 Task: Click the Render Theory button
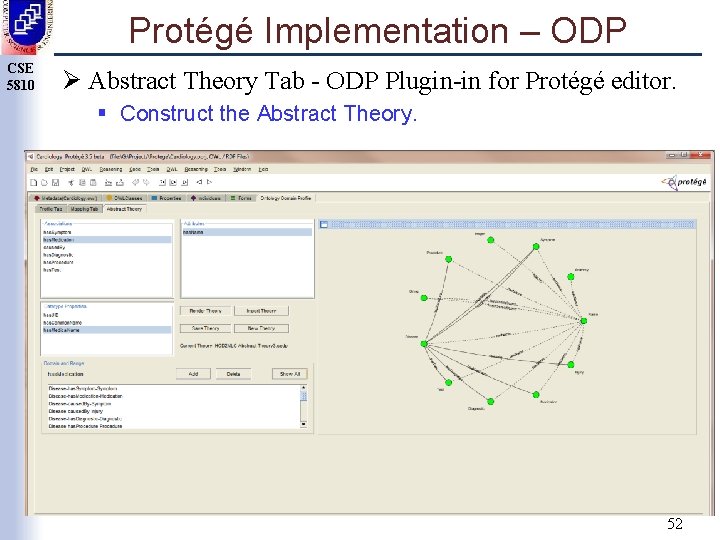pyautogui.click(x=205, y=311)
